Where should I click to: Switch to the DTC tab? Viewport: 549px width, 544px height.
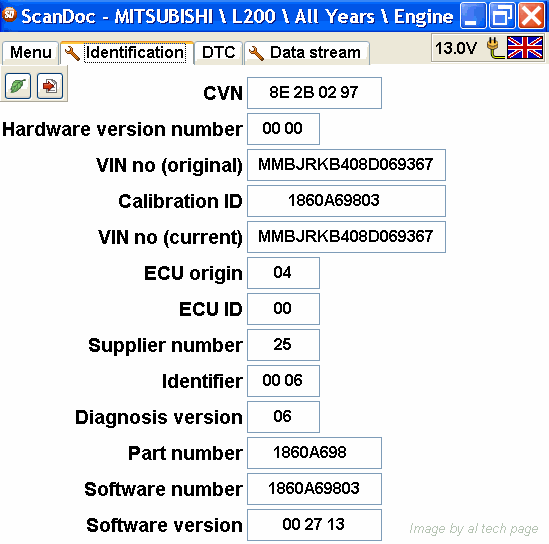(x=218, y=53)
